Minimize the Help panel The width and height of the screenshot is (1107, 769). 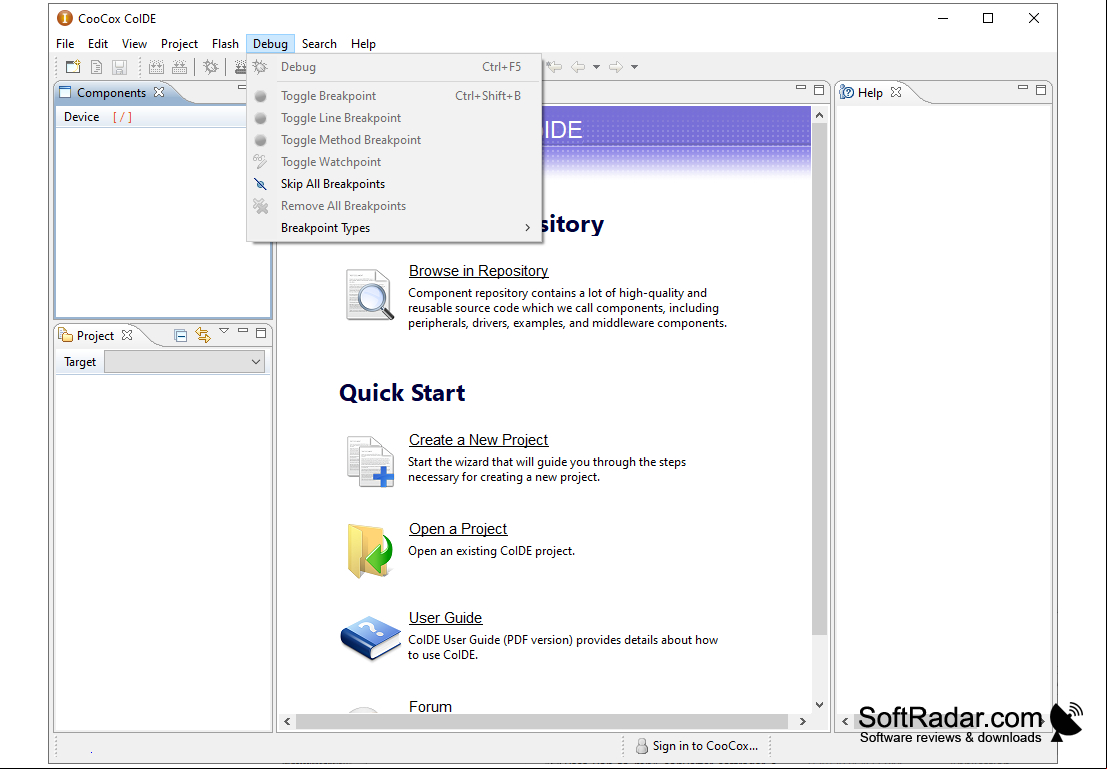click(1022, 88)
